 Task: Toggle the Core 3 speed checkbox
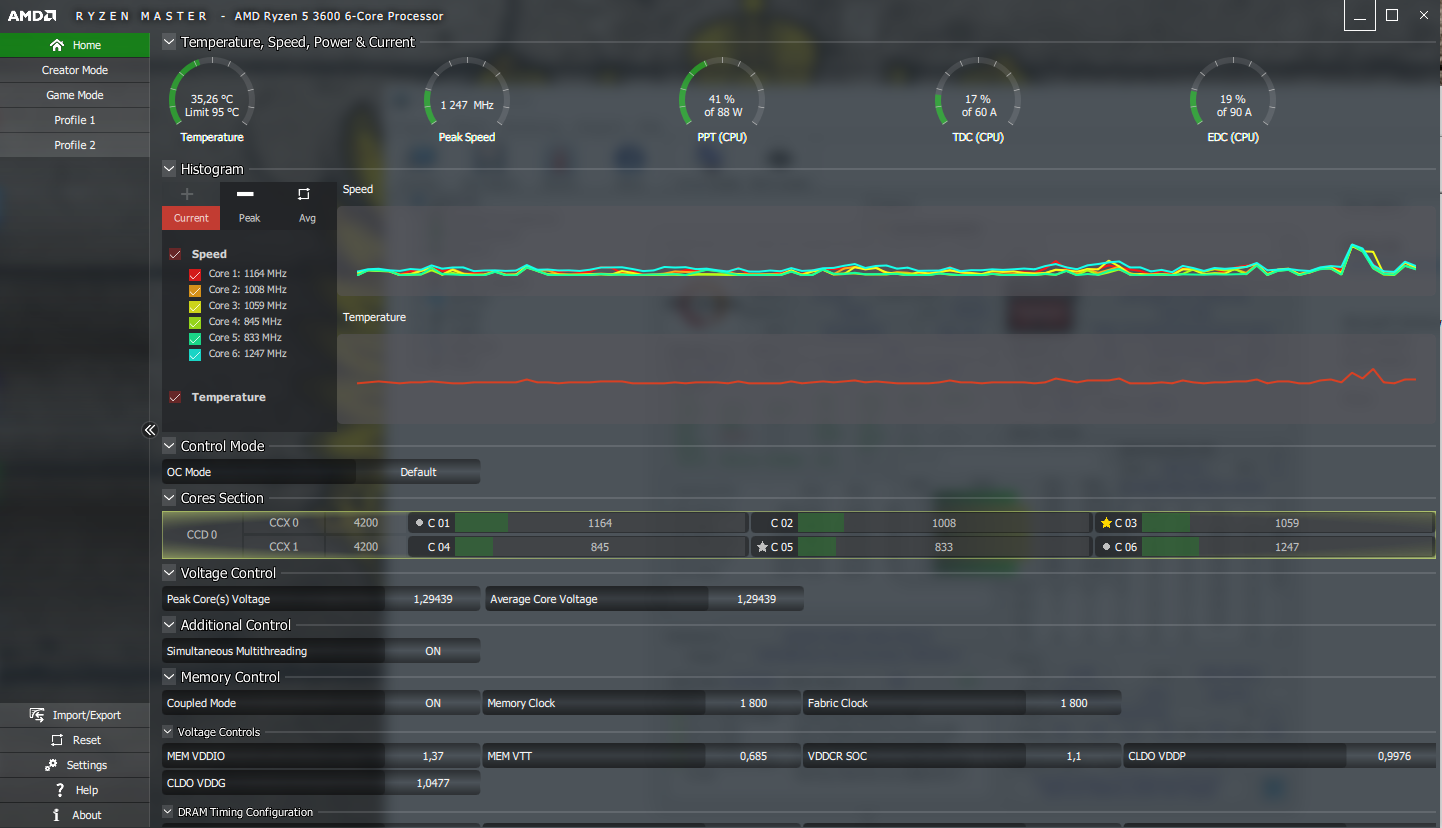(x=195, y=306)
